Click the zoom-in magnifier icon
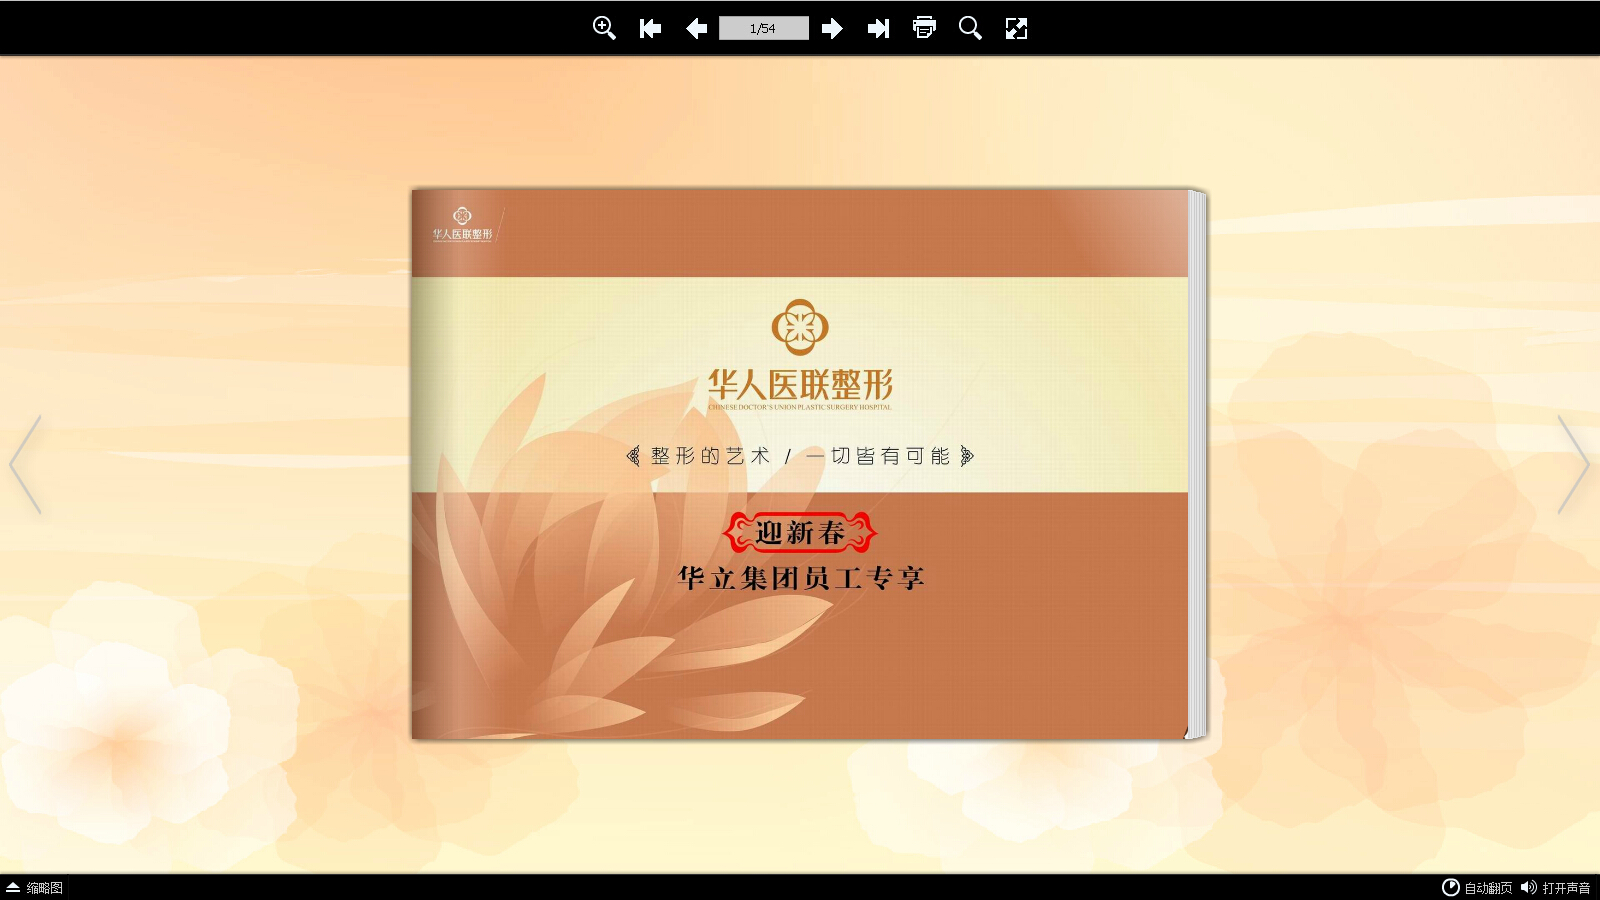1600x900 pixels. 604,28
